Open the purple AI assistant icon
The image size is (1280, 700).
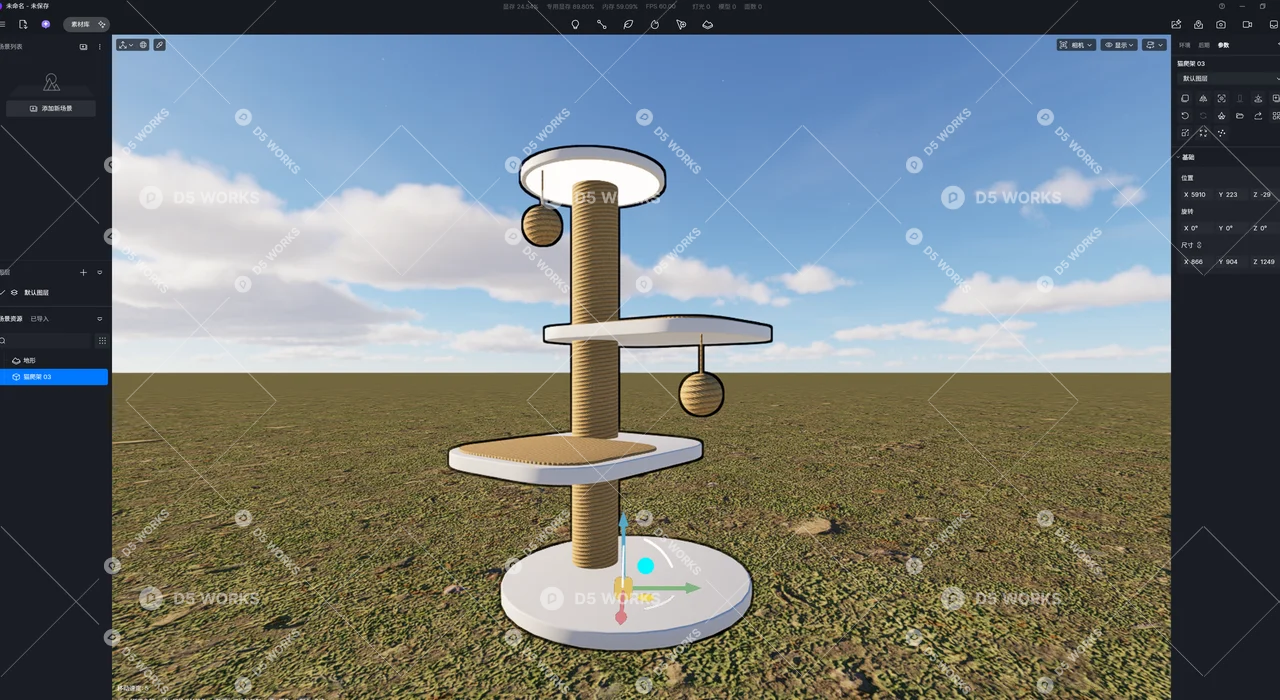click(46, 24)
